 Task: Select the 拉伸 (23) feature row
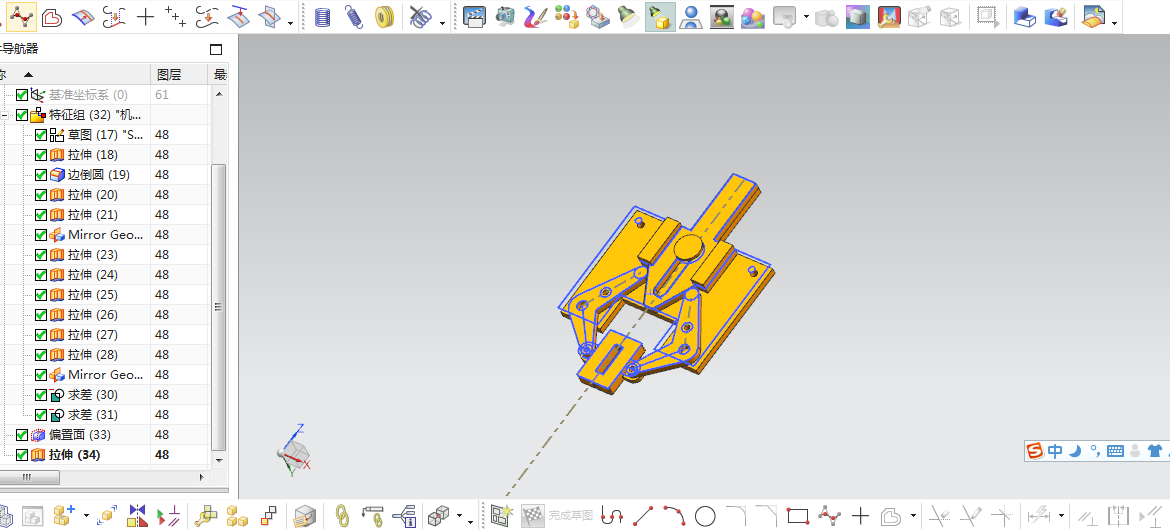point(93,255)
